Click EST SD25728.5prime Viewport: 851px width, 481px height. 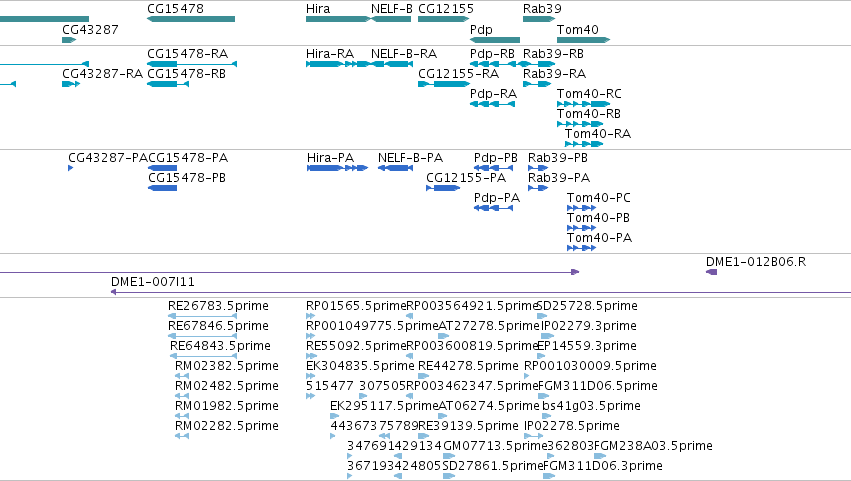point(542,317)
